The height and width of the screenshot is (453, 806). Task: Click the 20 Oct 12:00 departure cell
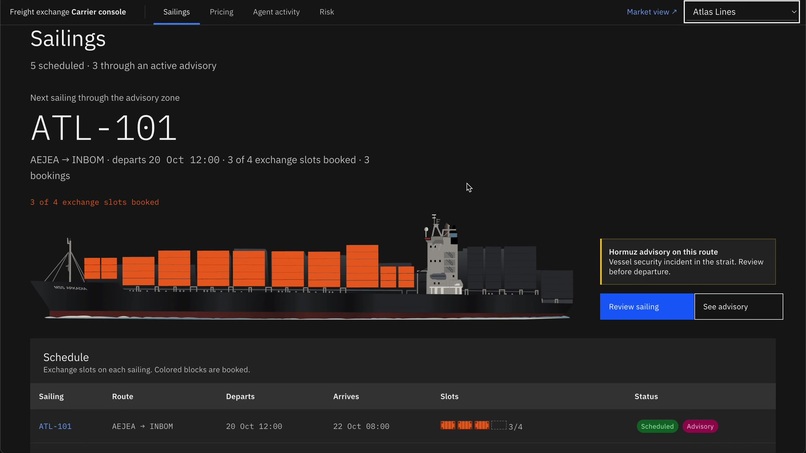pyautogui.click(x=254, y=426)
